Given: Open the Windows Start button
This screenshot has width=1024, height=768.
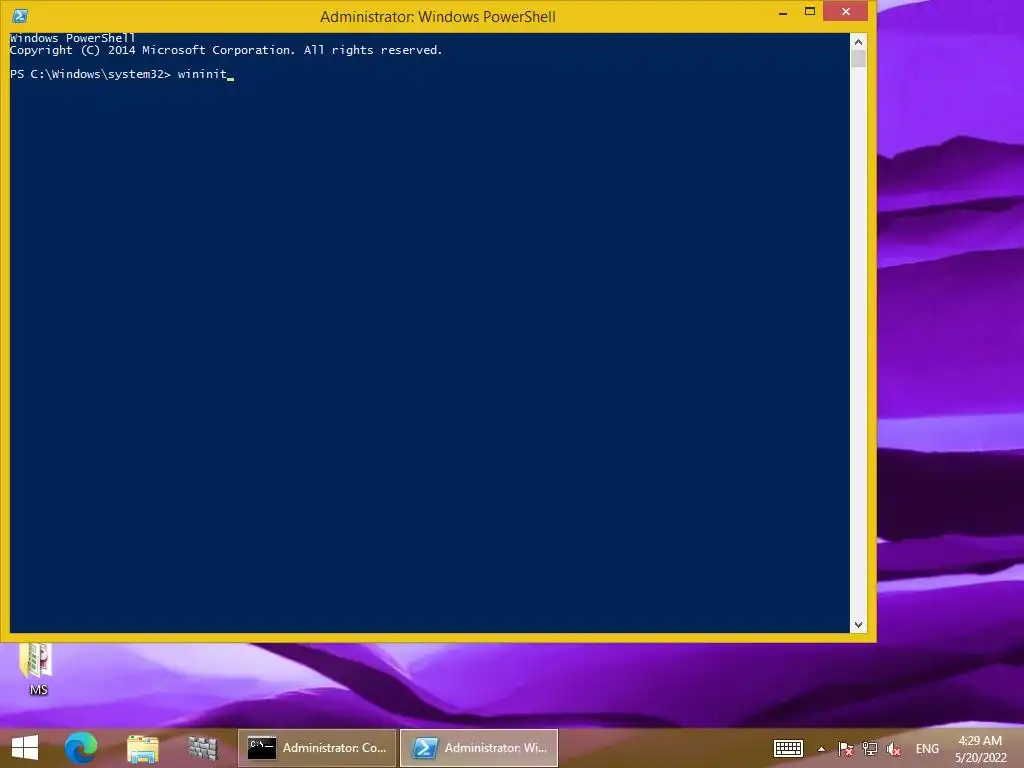Looking at the screenshot, I should click(x=25, y=748).
